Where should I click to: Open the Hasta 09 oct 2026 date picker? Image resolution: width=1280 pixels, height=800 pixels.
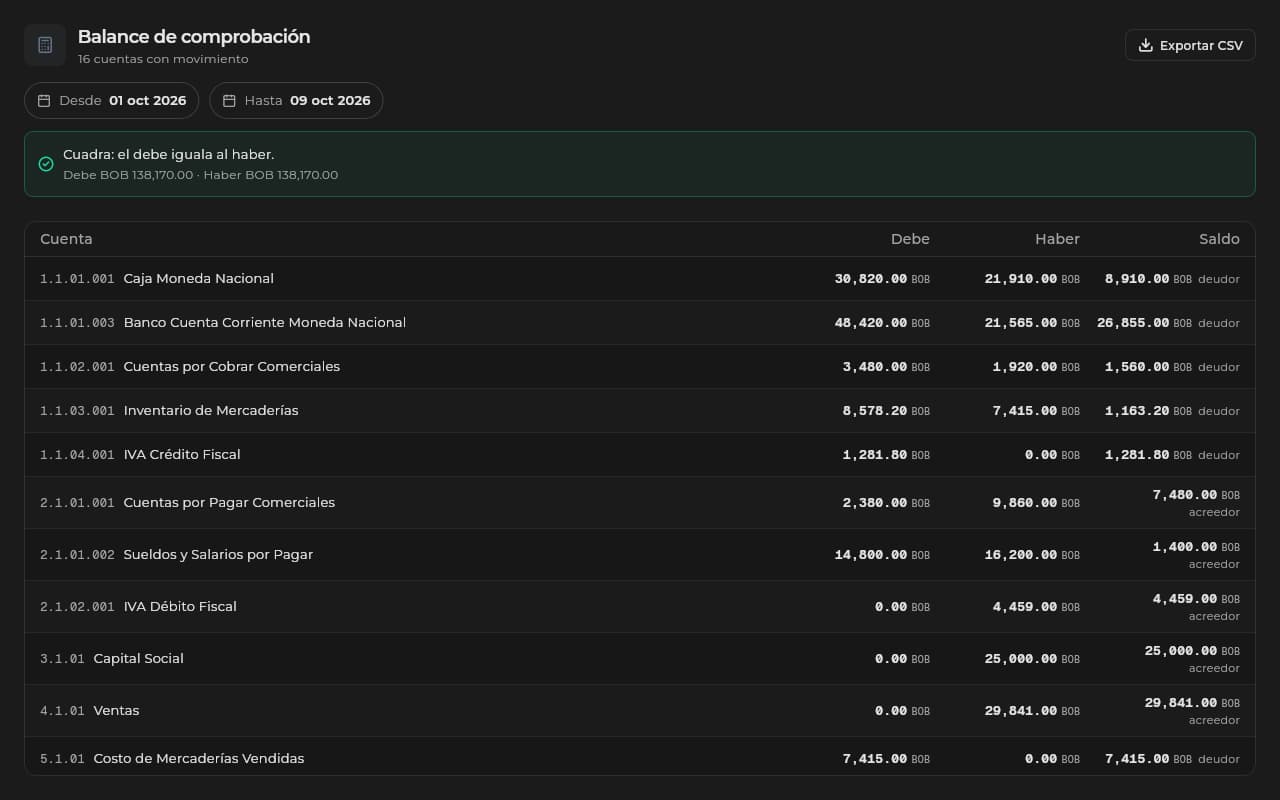(296, 101)
